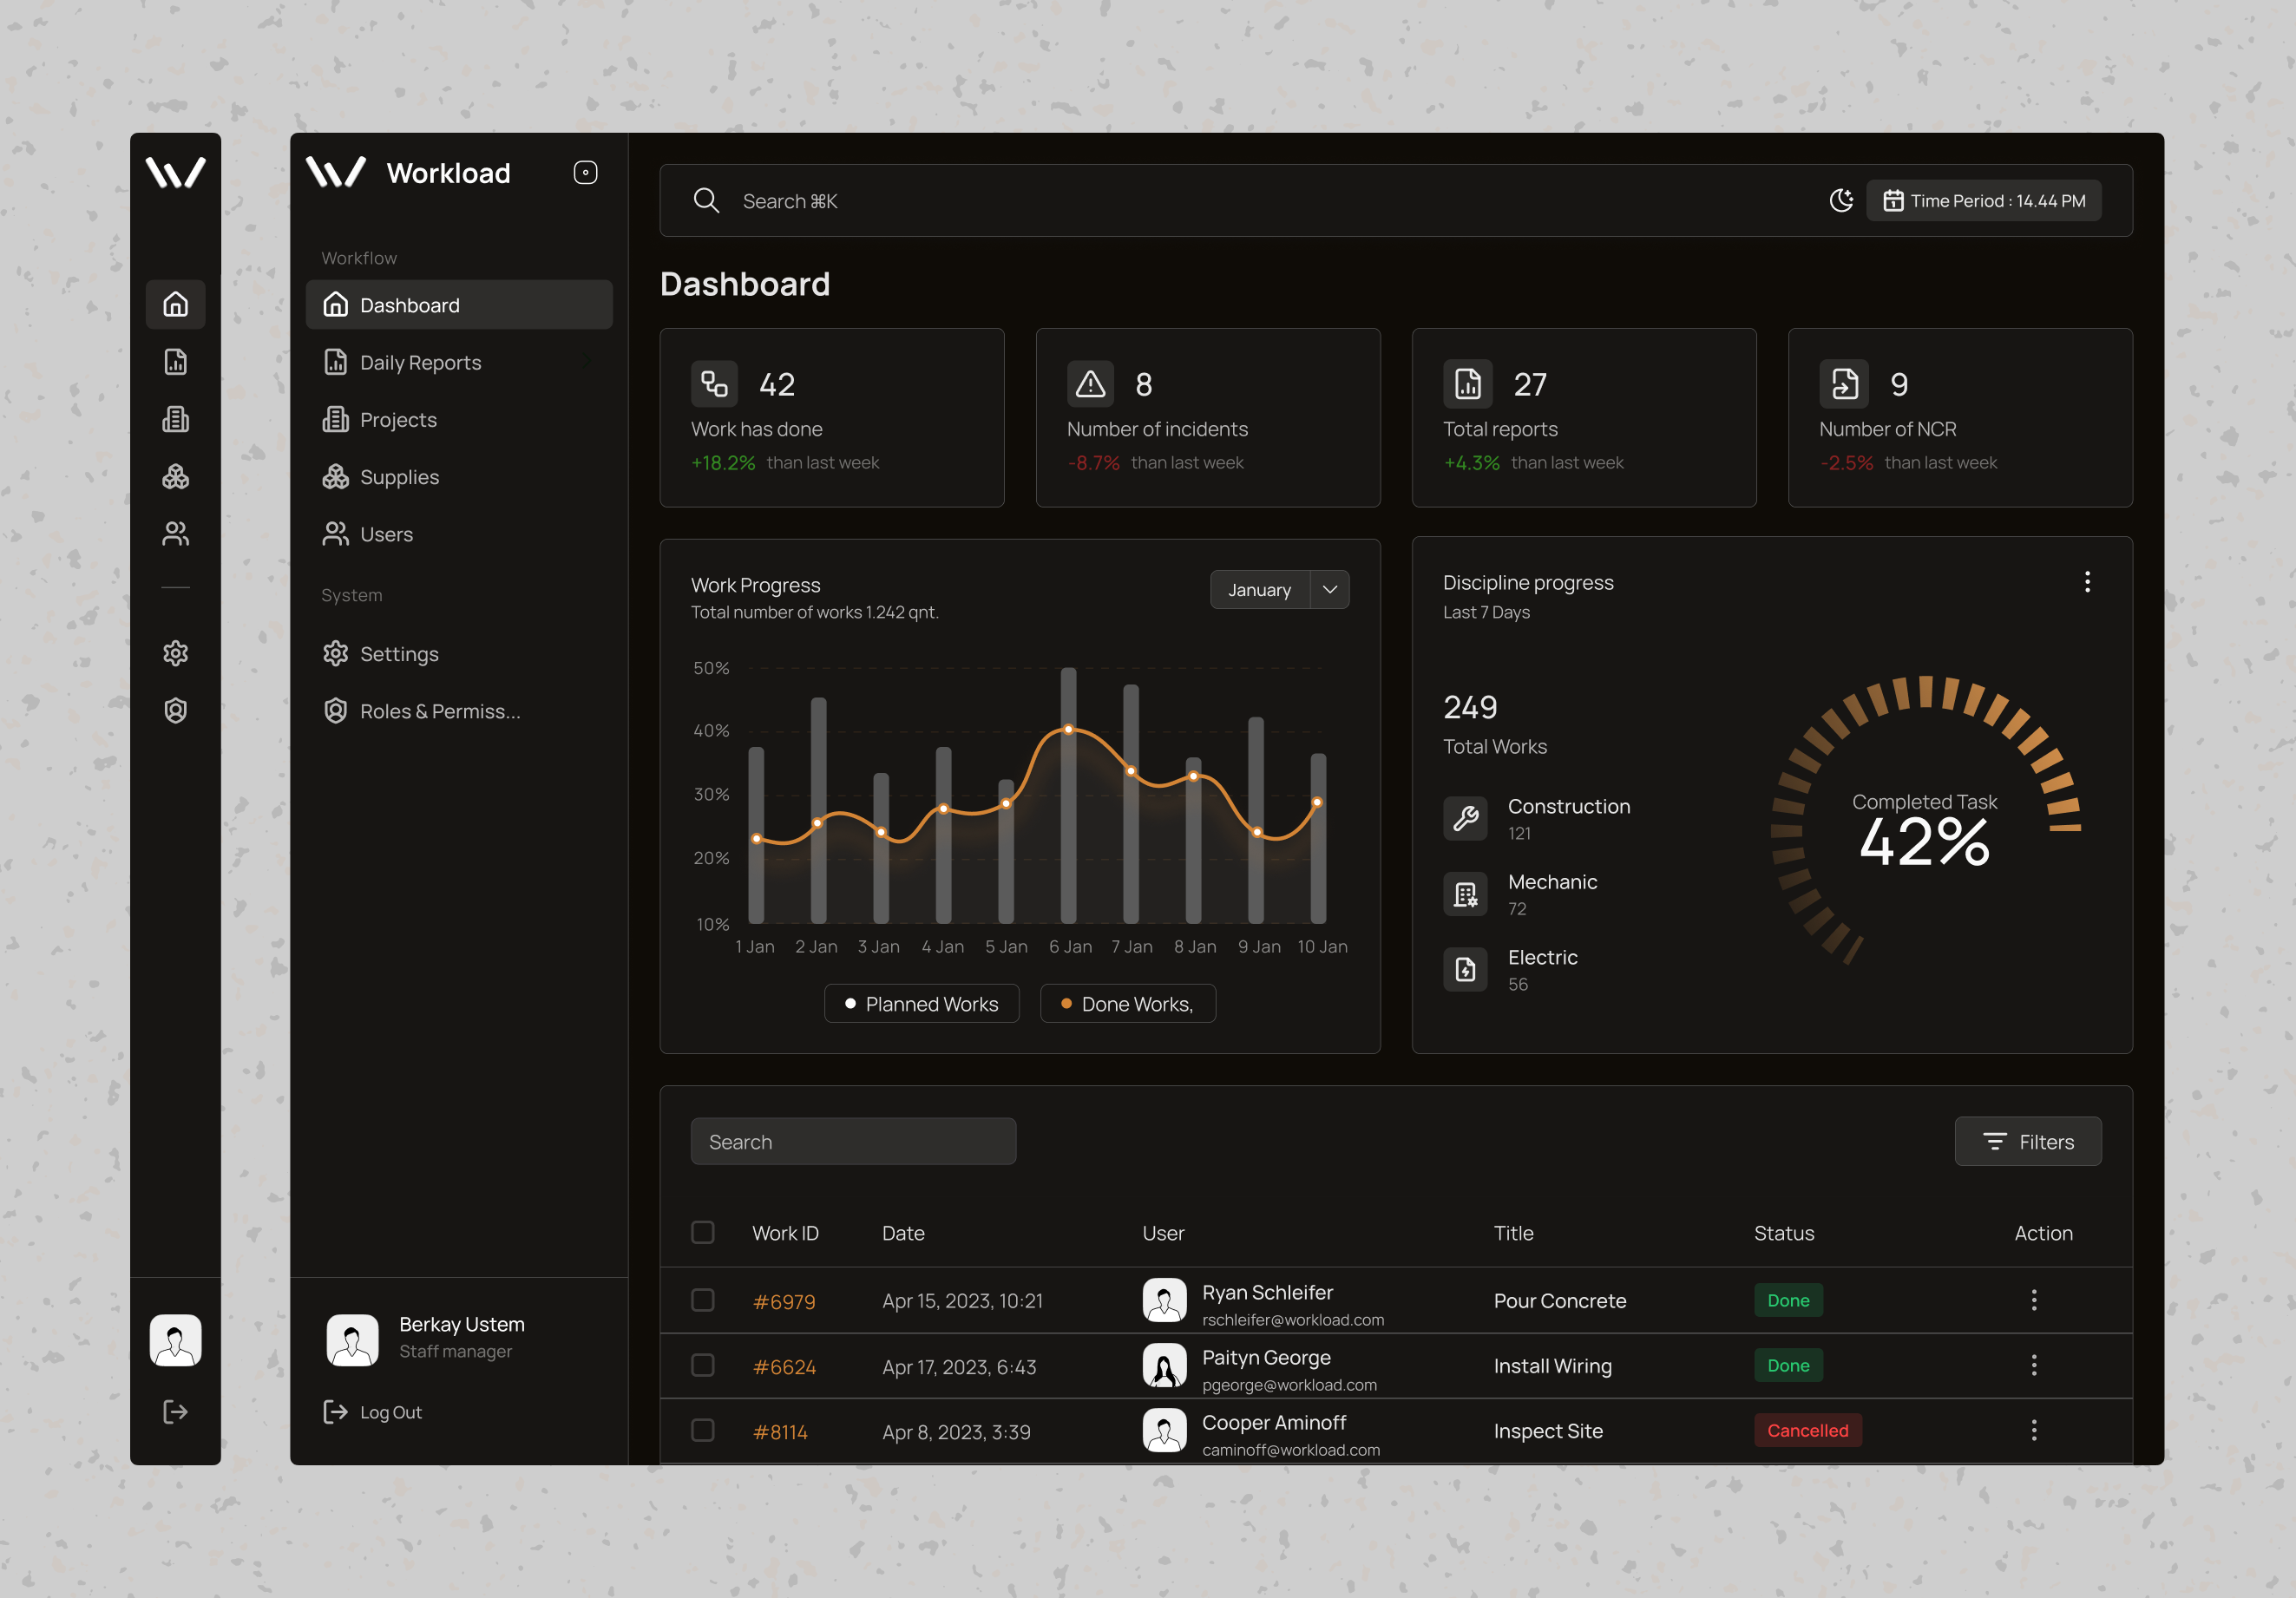Click the profile avatar in the collapsed sidebar
2296x1598 pixels.
[x=175, y=1340]
